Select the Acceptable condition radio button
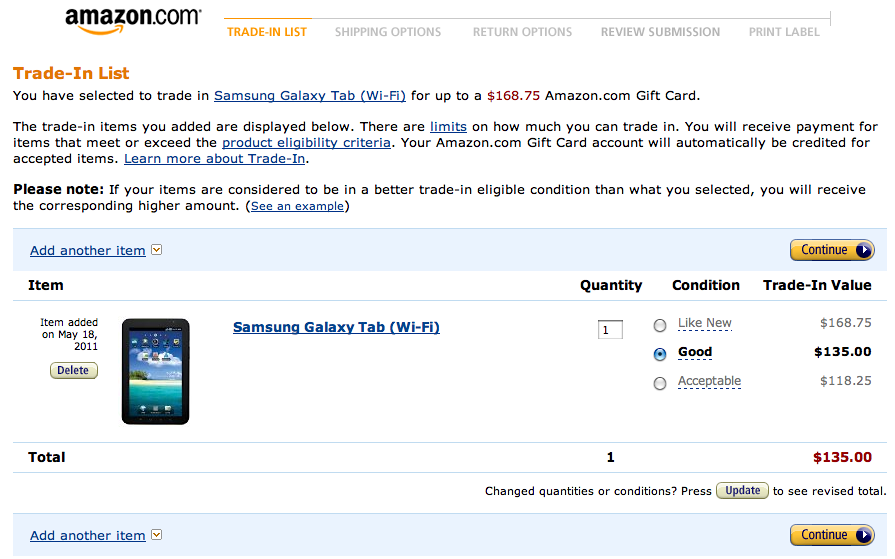The image size is (895, 559). point(659,383)
